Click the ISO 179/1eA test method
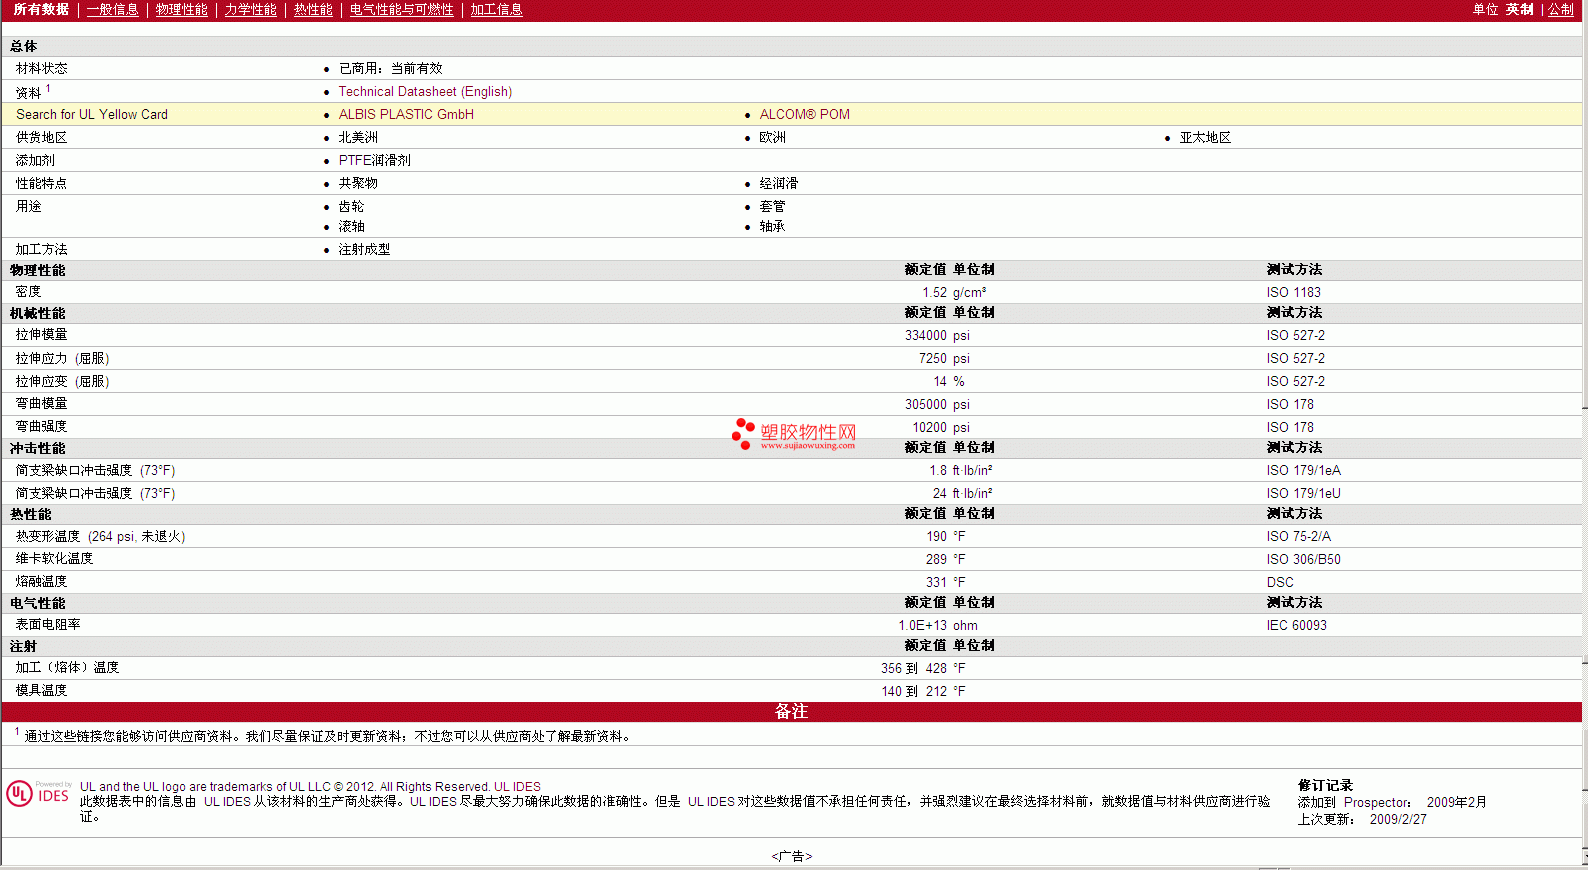Screen dimensions: 1588x870 [x=1303, y=470]
